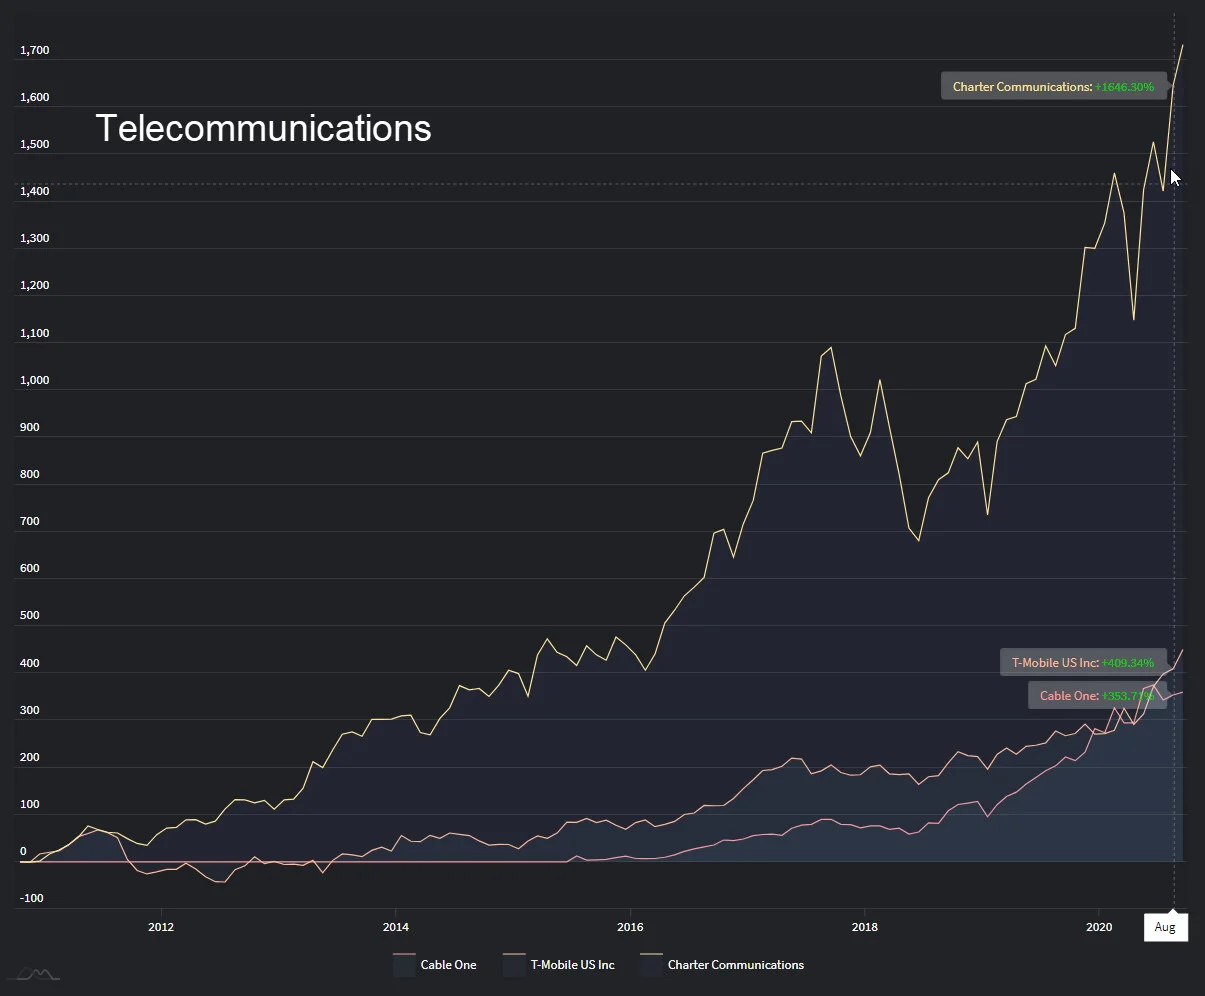Click the 1,500 y-axis value
1205x996 pixels.
(35, 144)
